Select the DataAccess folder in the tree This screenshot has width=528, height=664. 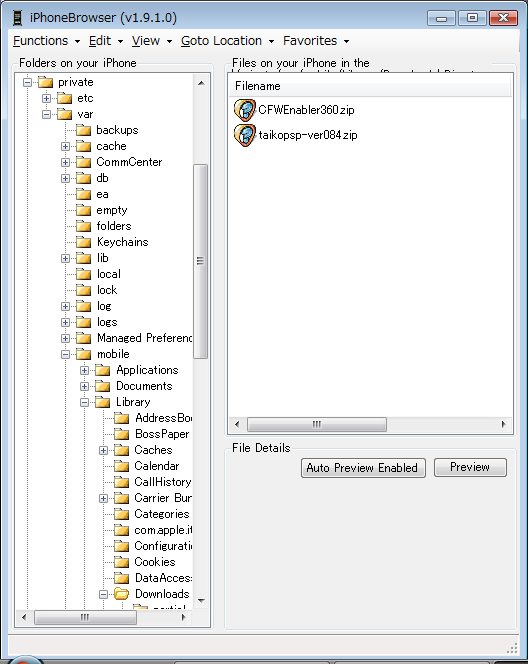coord(163,578)
